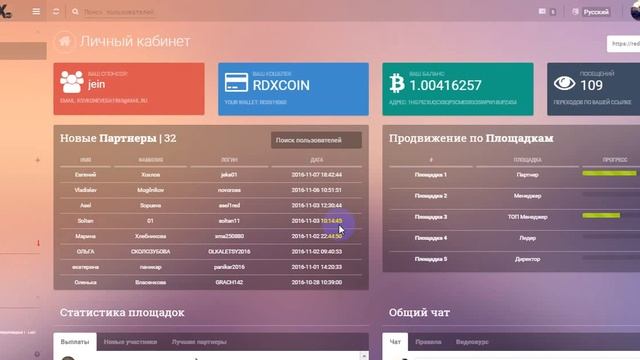Open the hamburger menu in the top bar
Viewport: 640px width, 360px height.
coord(36,12)
